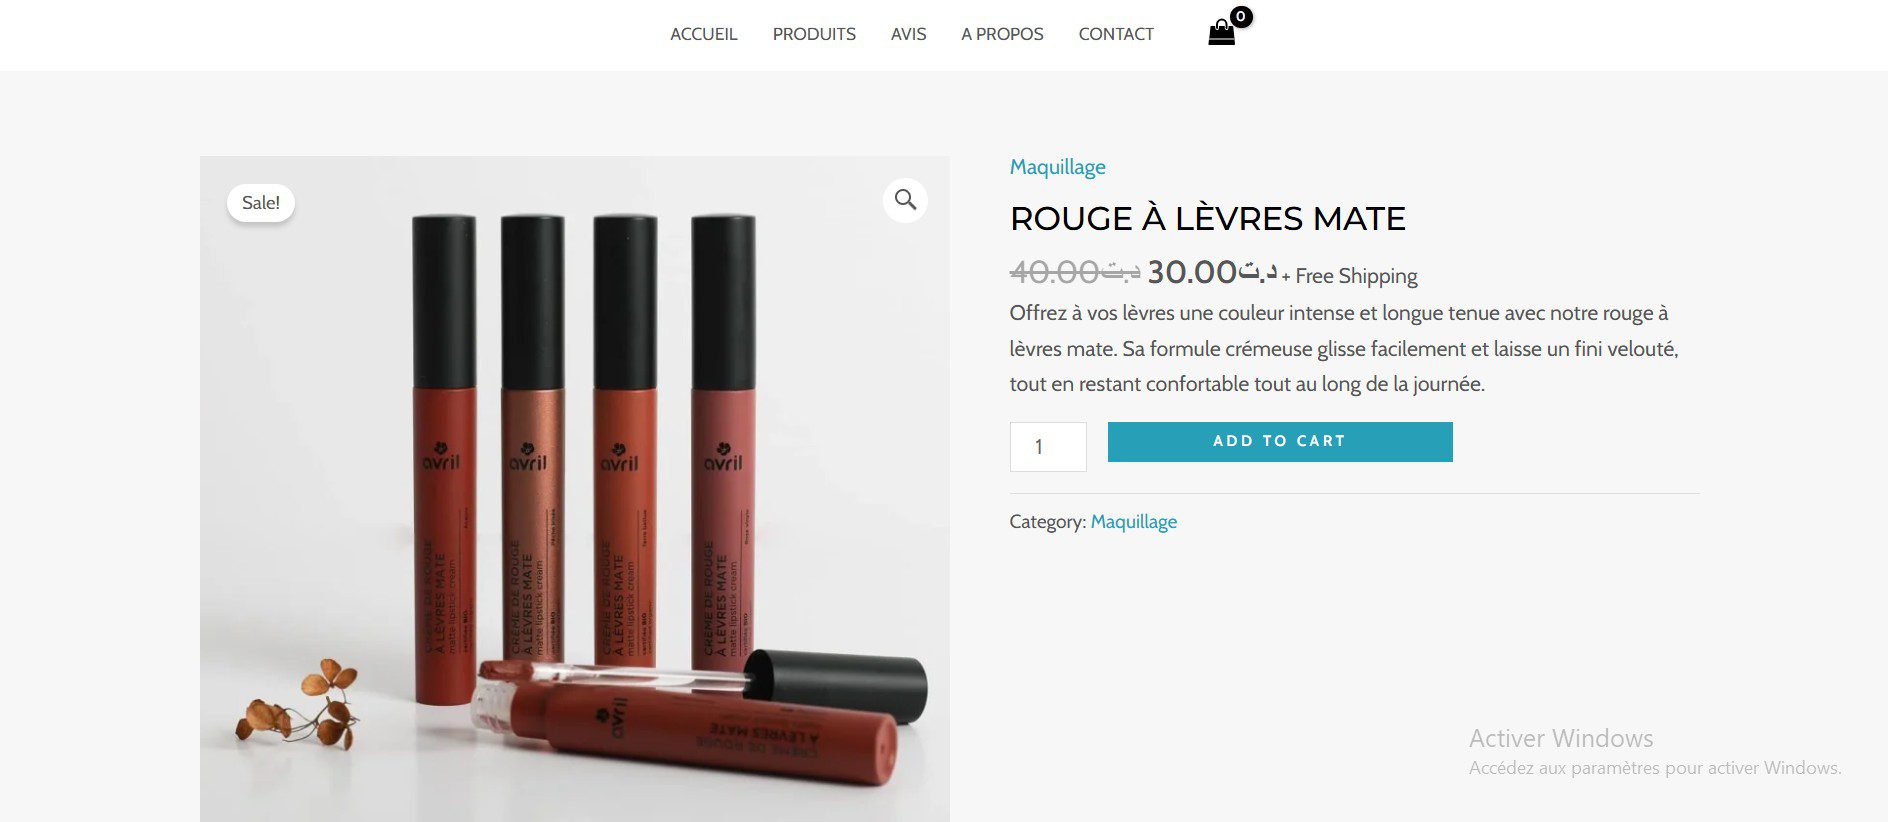The height and width of the screenshot is (822, 1888).
Task: Click the magnifier zoom icon on product image
Action: (905, 200)
